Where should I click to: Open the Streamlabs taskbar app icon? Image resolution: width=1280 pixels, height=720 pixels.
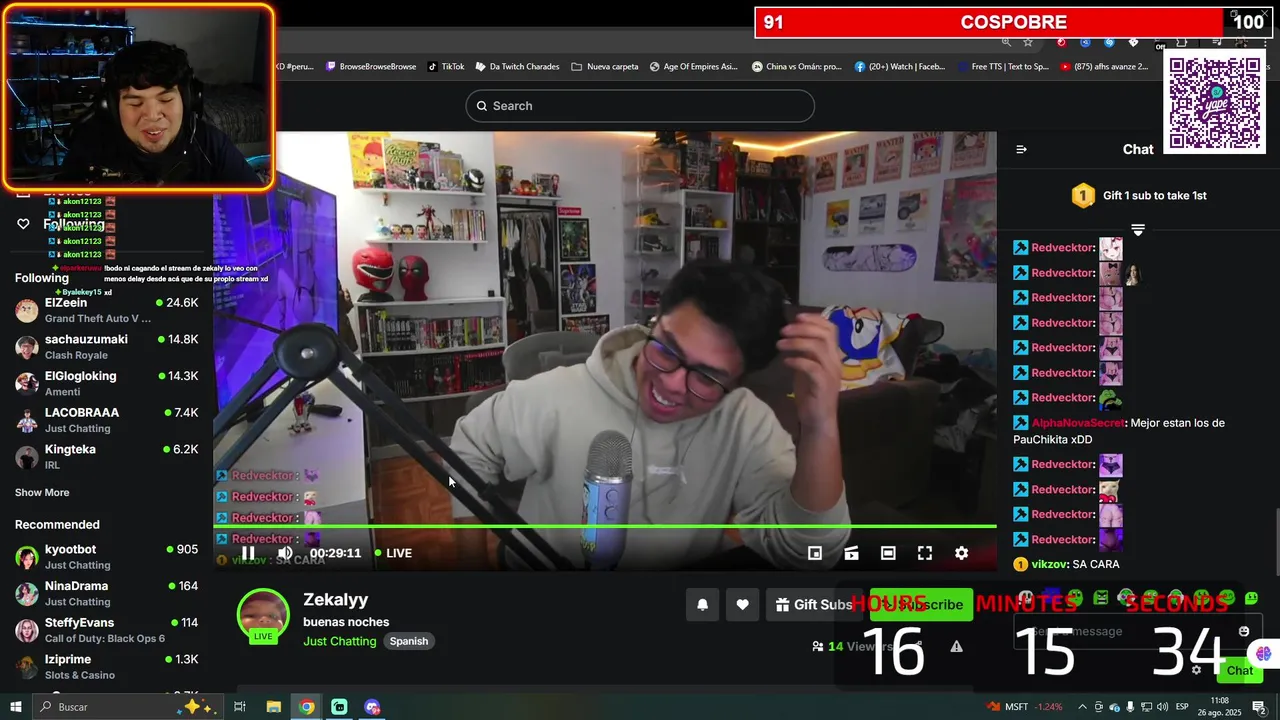point(339,707)
